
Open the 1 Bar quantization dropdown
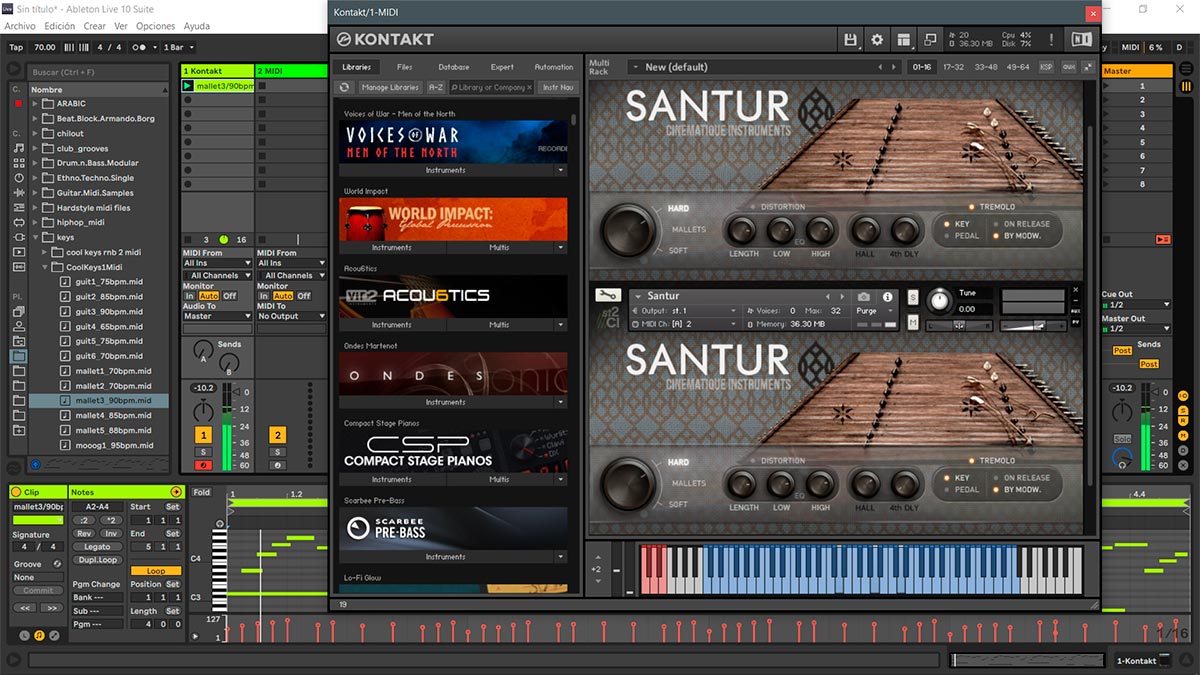177,47
